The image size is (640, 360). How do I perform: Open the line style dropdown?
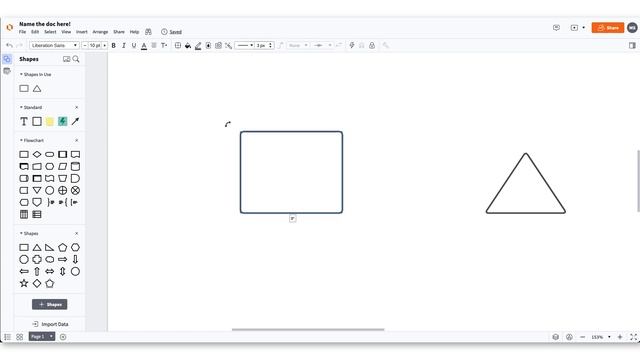(245, 45)
